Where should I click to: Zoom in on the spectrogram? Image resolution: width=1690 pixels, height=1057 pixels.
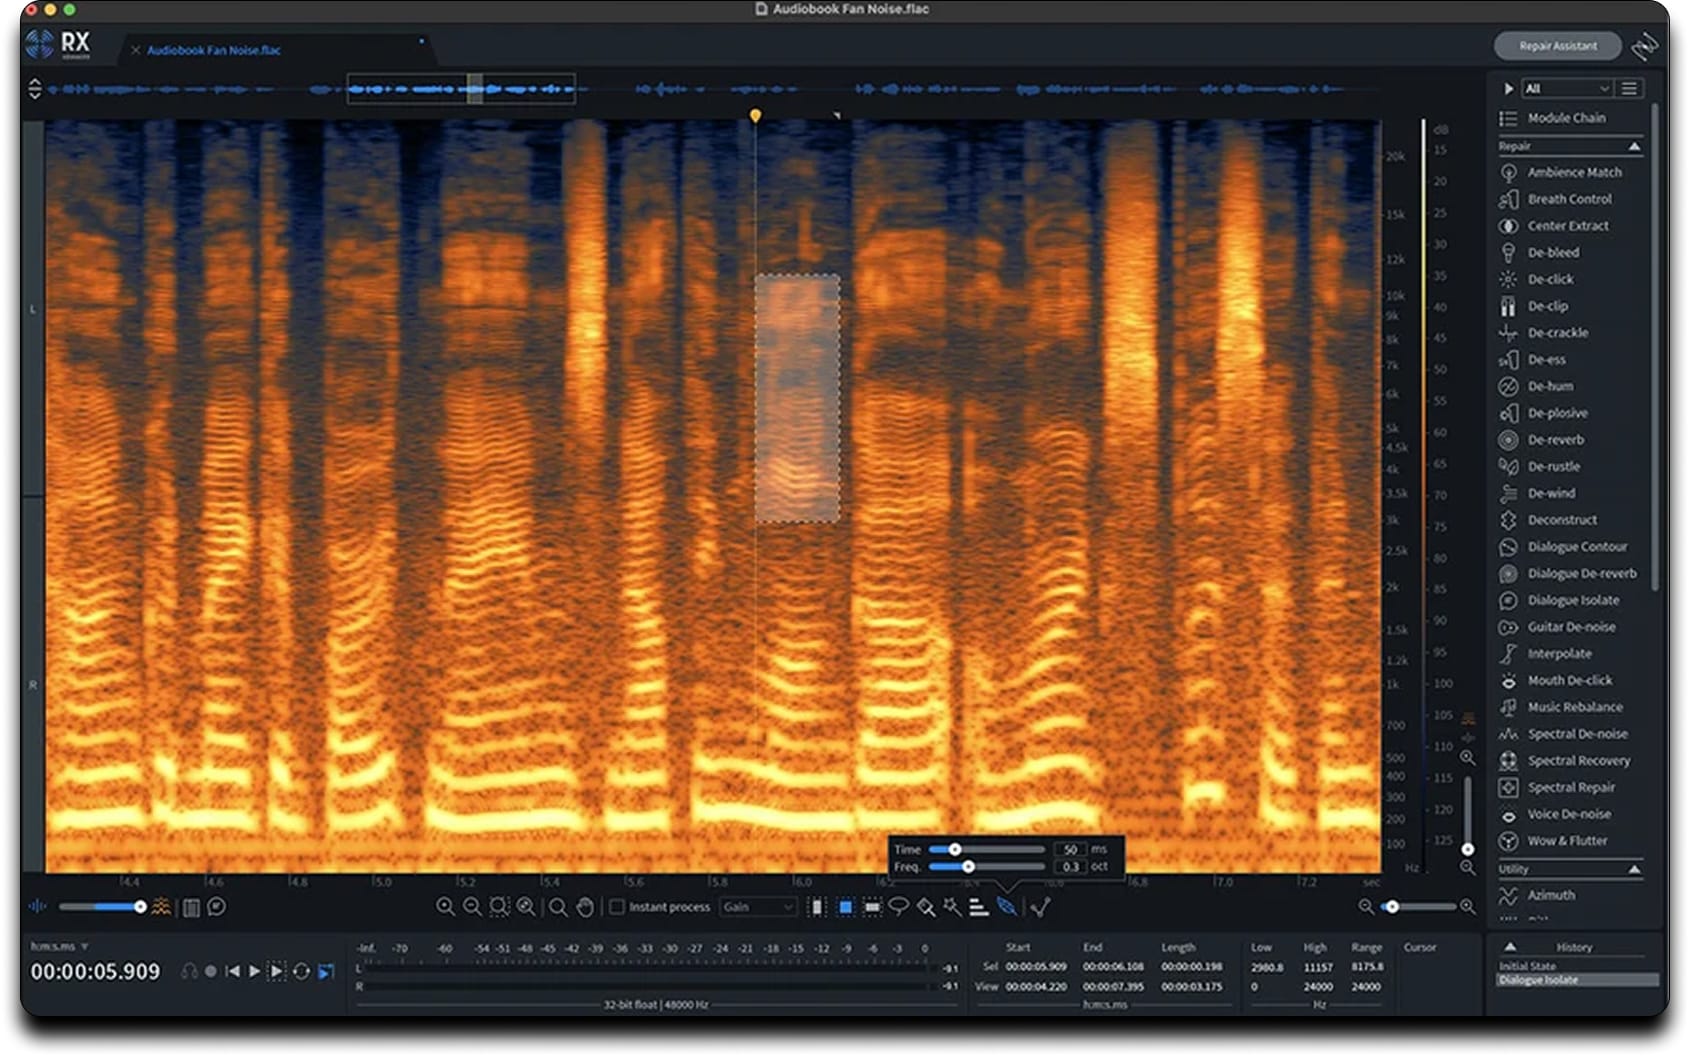[444, 907]
